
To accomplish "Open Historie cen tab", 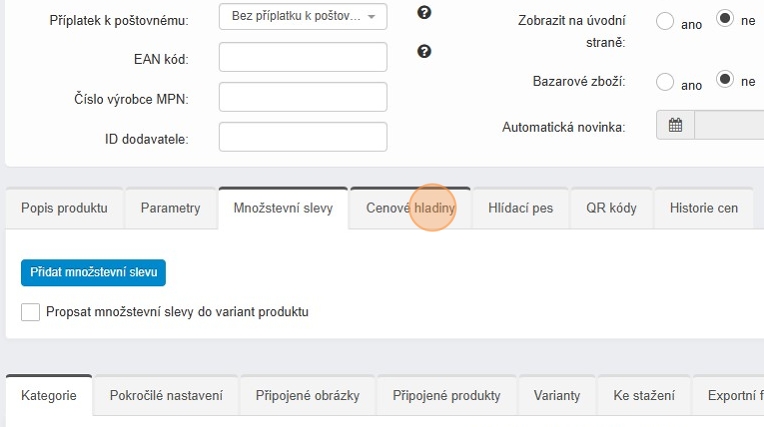I will [704, 209].
